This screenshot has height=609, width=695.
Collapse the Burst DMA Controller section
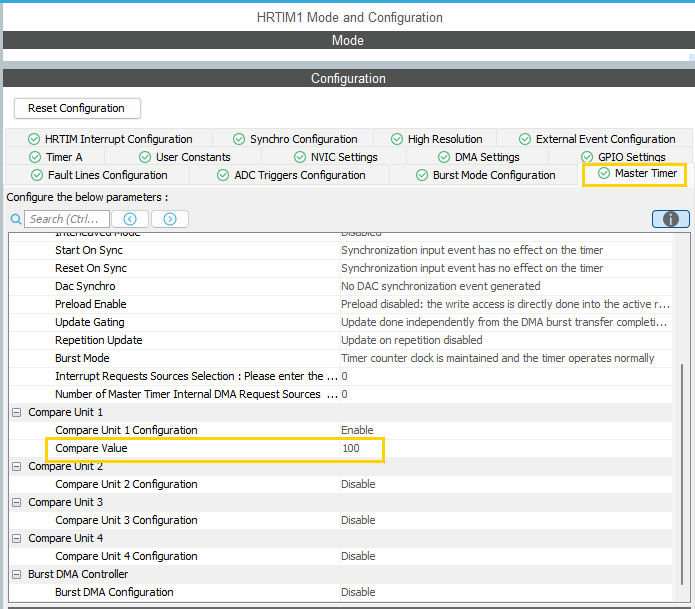16,574
